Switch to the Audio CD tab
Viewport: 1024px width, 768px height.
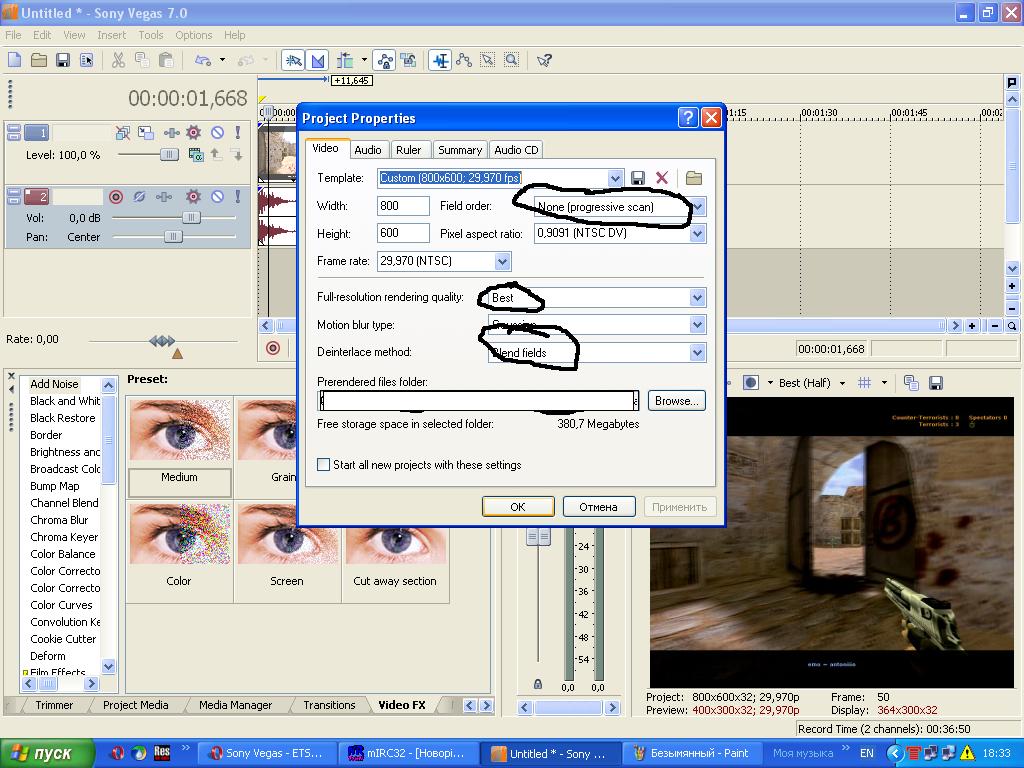tap(516, 150)
